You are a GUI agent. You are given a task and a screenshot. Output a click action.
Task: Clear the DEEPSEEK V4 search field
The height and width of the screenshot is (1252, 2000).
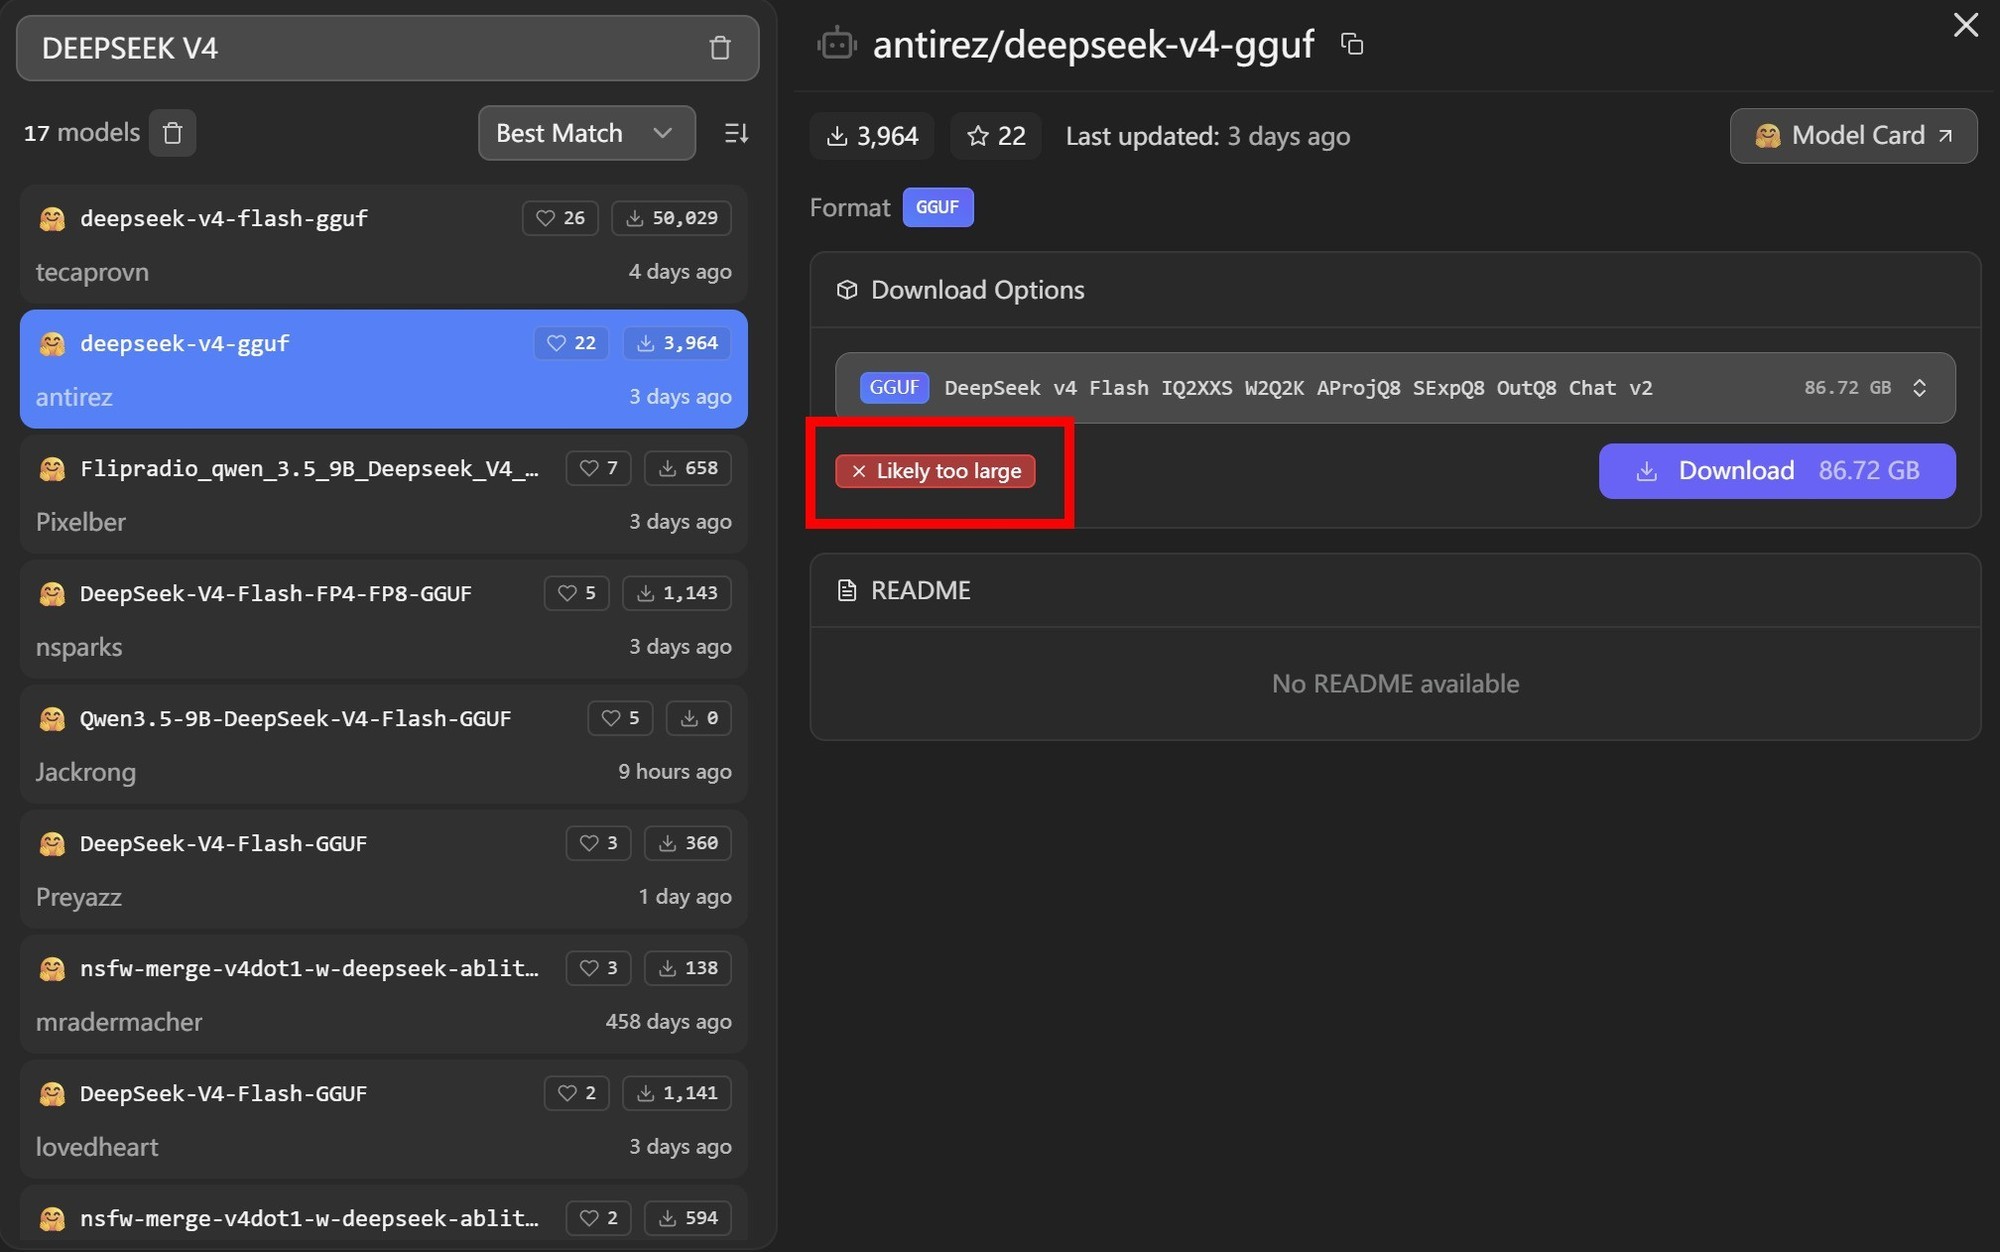[x=720, y=48]
